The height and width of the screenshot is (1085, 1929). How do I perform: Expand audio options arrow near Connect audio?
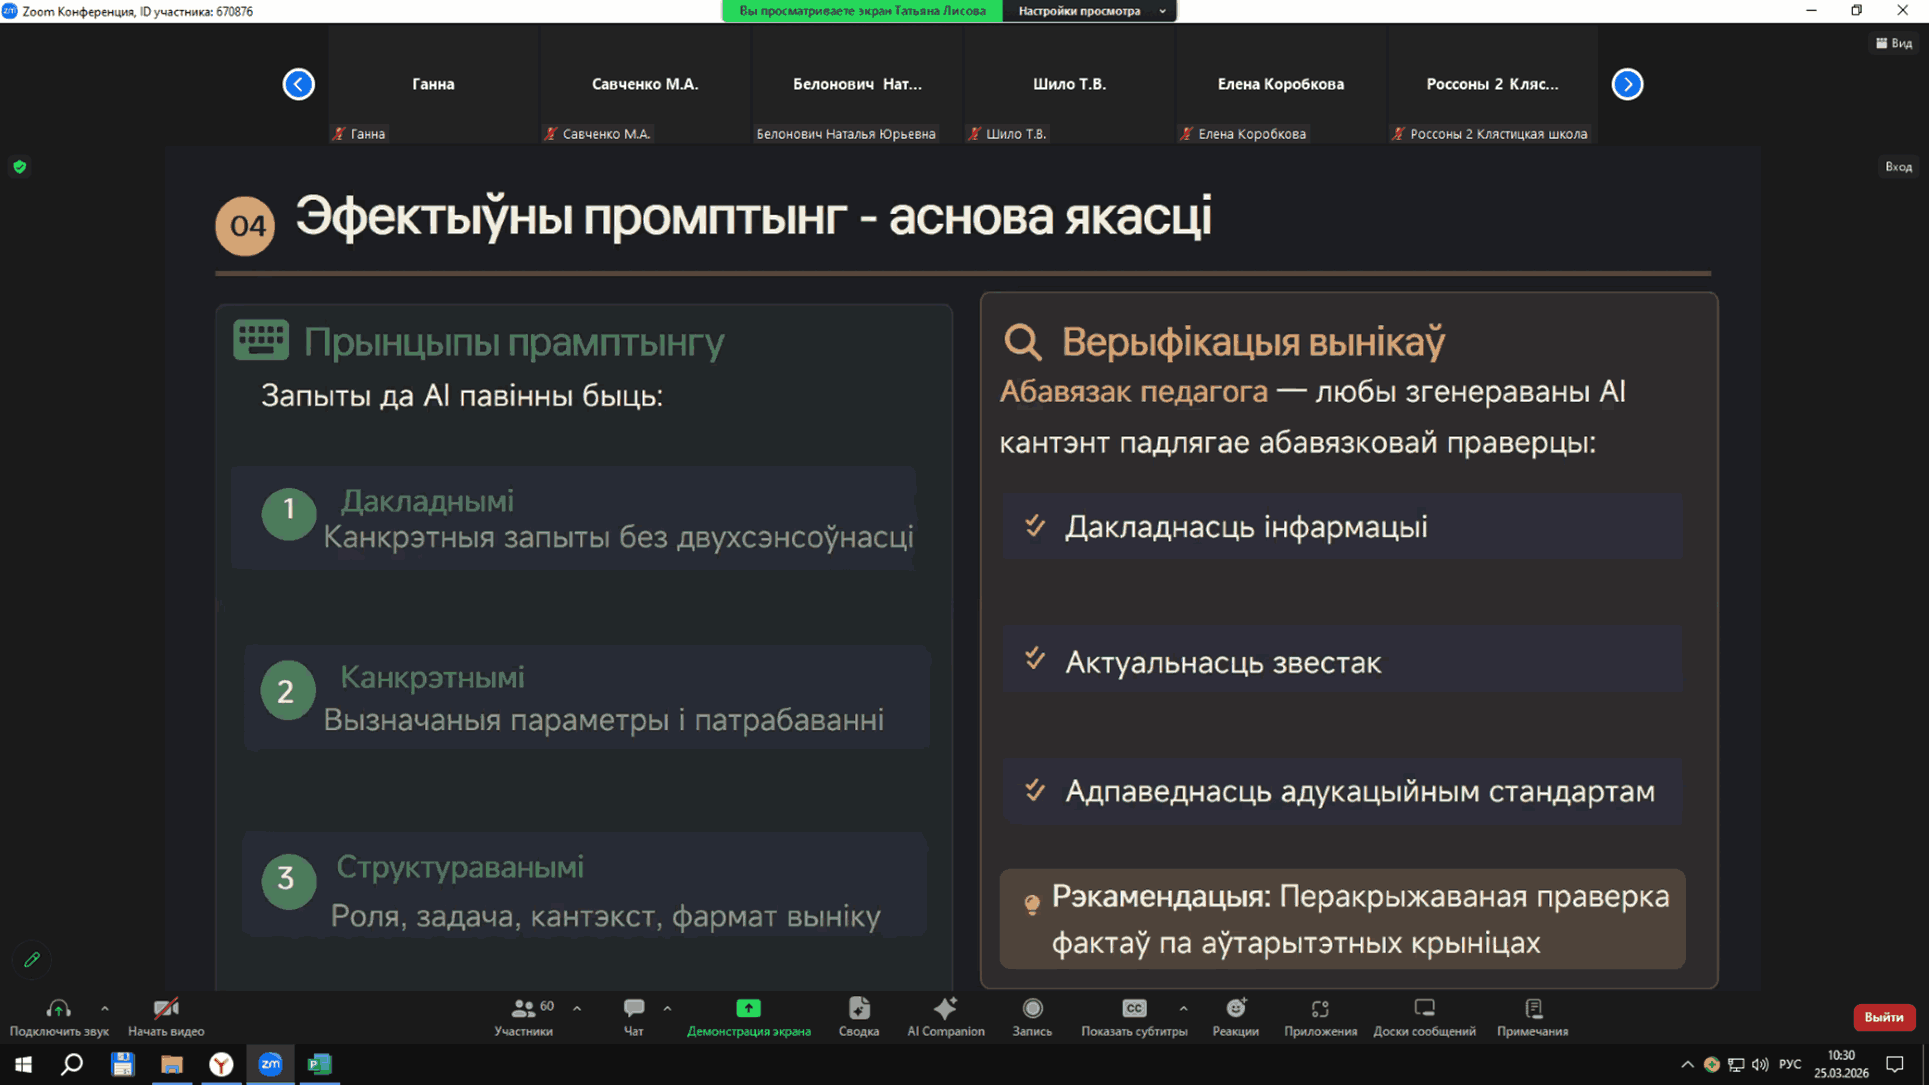point(105,1008)
